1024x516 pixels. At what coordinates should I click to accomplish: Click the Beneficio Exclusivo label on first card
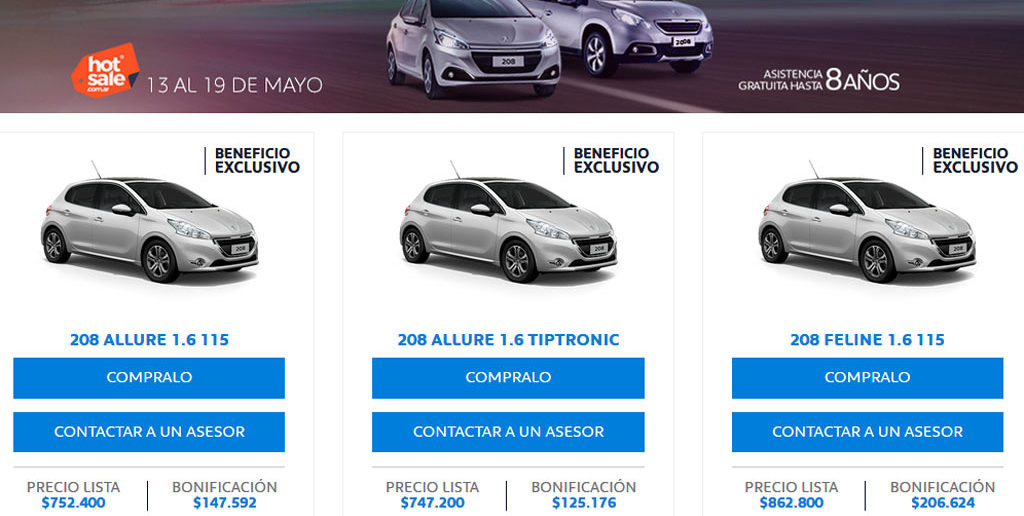(x=257, y=160)
